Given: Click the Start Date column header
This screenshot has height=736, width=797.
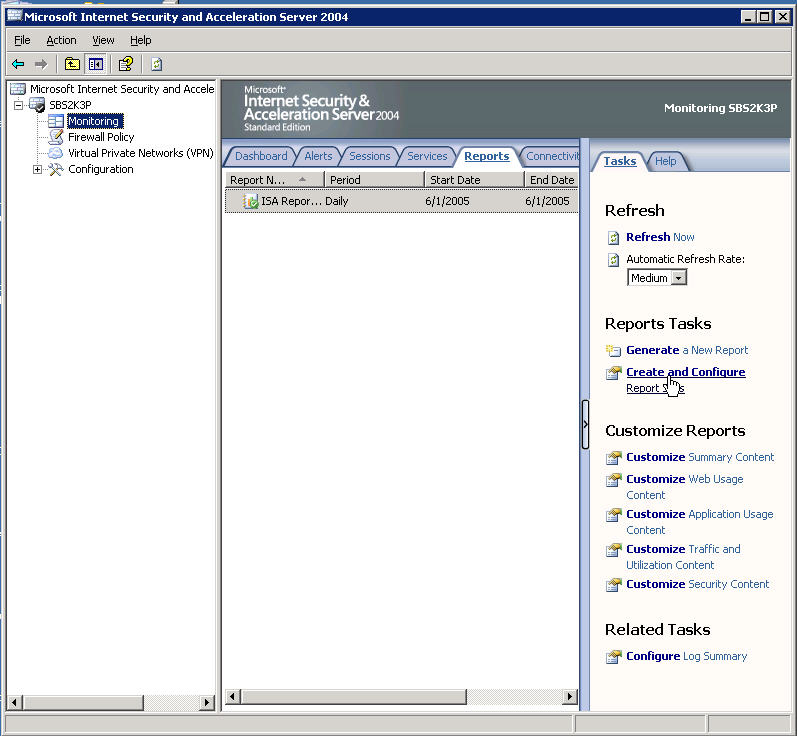Looking at the screenshot, I should click(474, 179).
